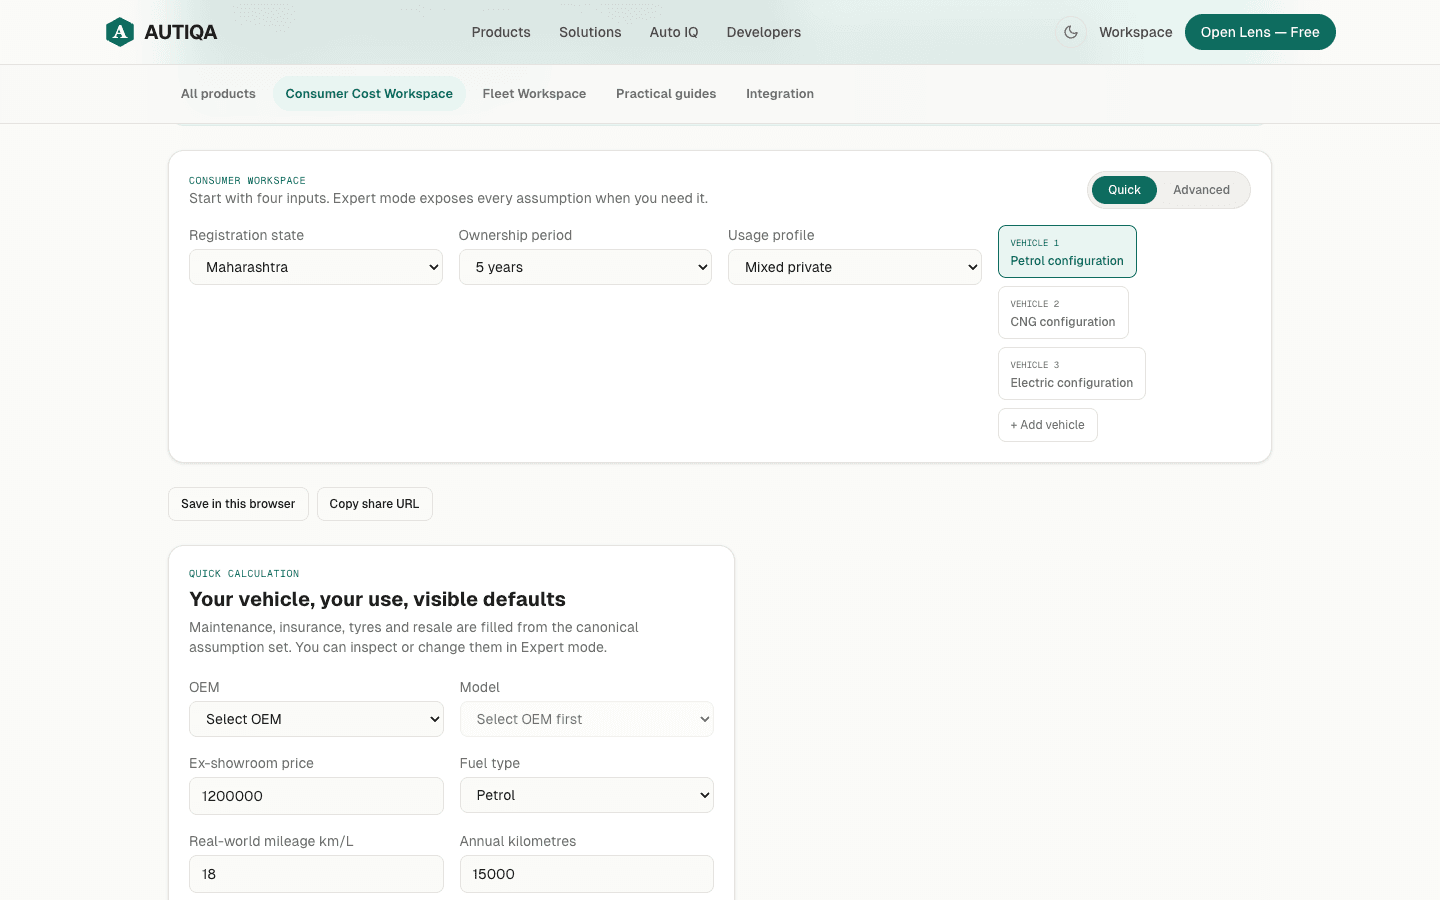Click the AUTIQA hexagon logo icon
Image resolution: width=1440 pixels, height=900 pixels.
pos(120,32)
